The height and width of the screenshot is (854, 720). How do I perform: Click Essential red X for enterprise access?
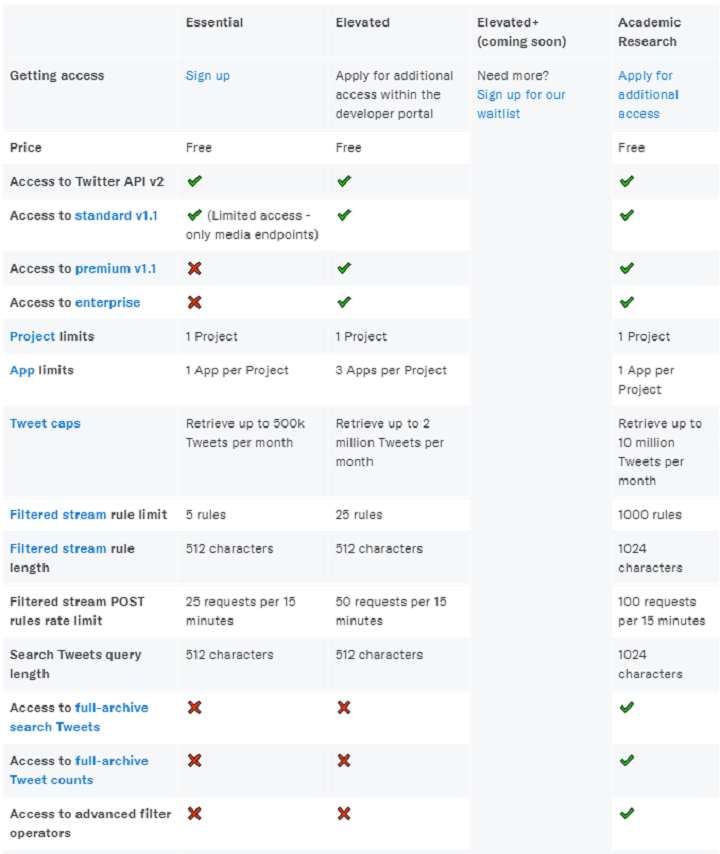coord(194,302)
